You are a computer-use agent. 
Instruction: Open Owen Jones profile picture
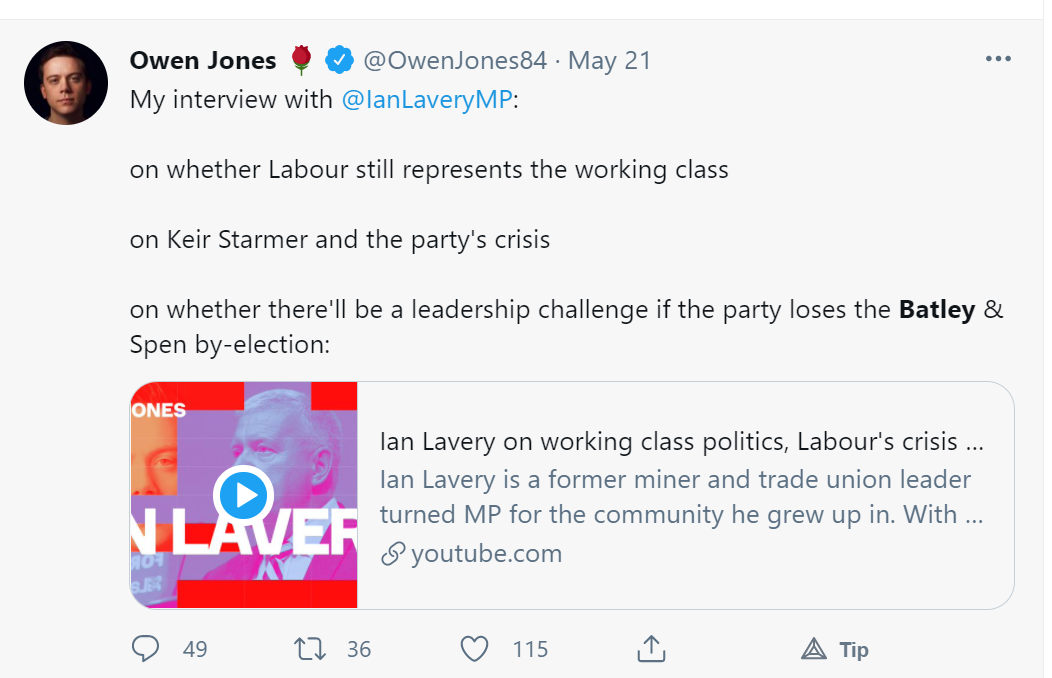[x=66, y=83]
